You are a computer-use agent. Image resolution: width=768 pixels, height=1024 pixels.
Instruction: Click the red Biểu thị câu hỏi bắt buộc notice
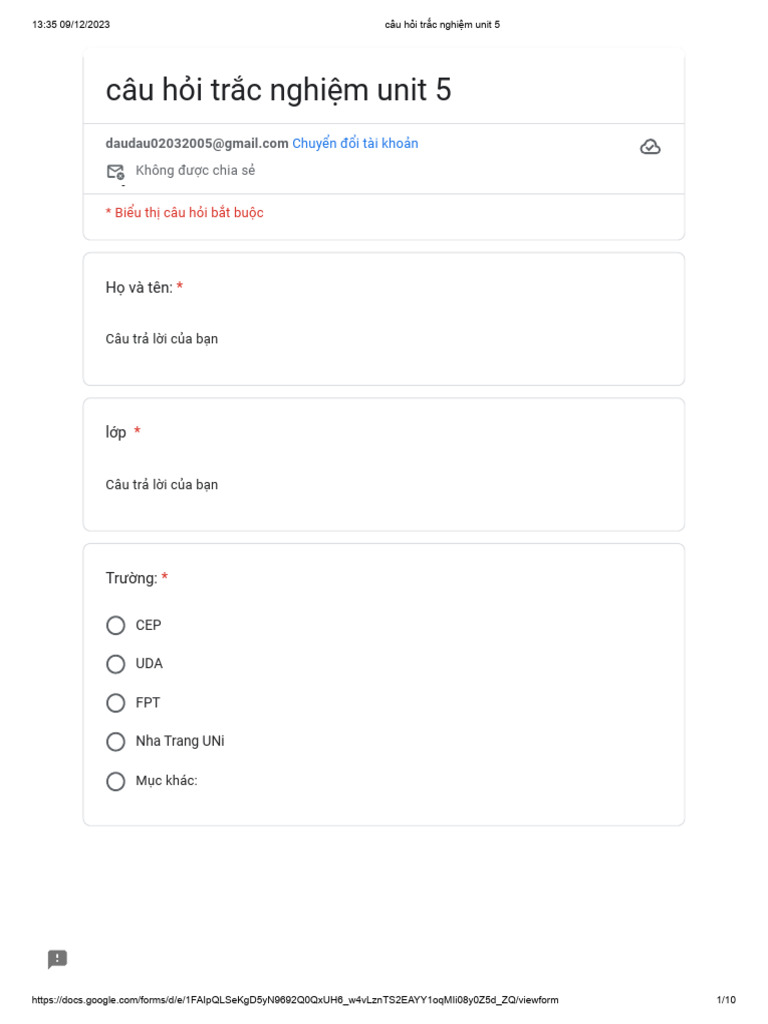pyautogui.click(x=184, y=213)
